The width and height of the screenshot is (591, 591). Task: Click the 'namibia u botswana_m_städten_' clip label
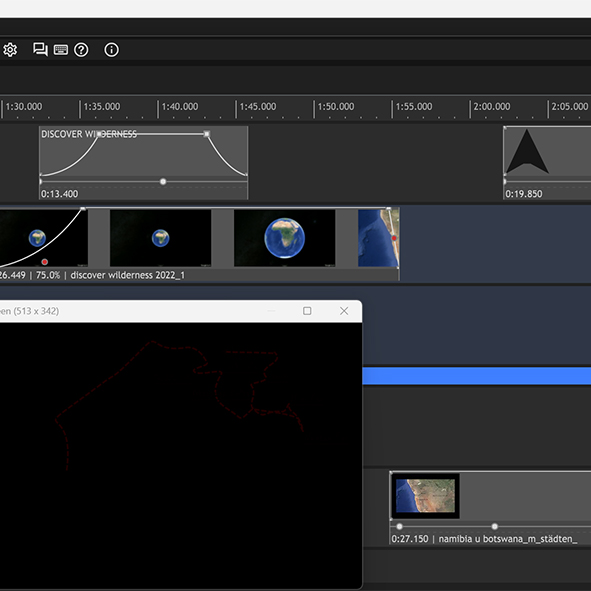pos(508,539)
